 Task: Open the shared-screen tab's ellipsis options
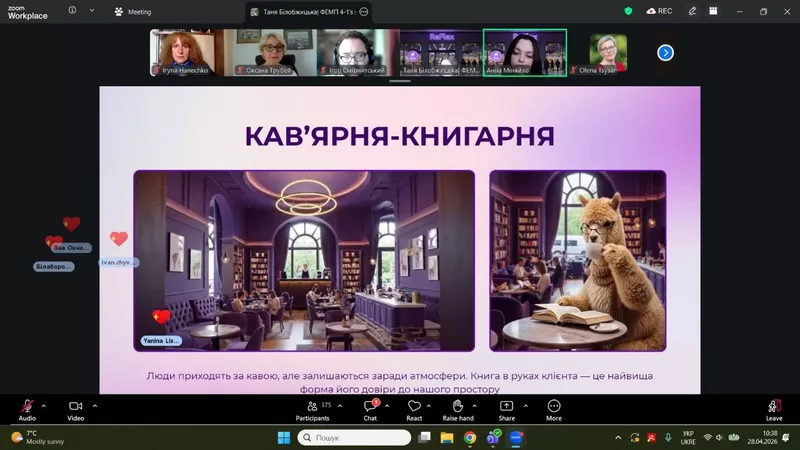coord(364,12)
